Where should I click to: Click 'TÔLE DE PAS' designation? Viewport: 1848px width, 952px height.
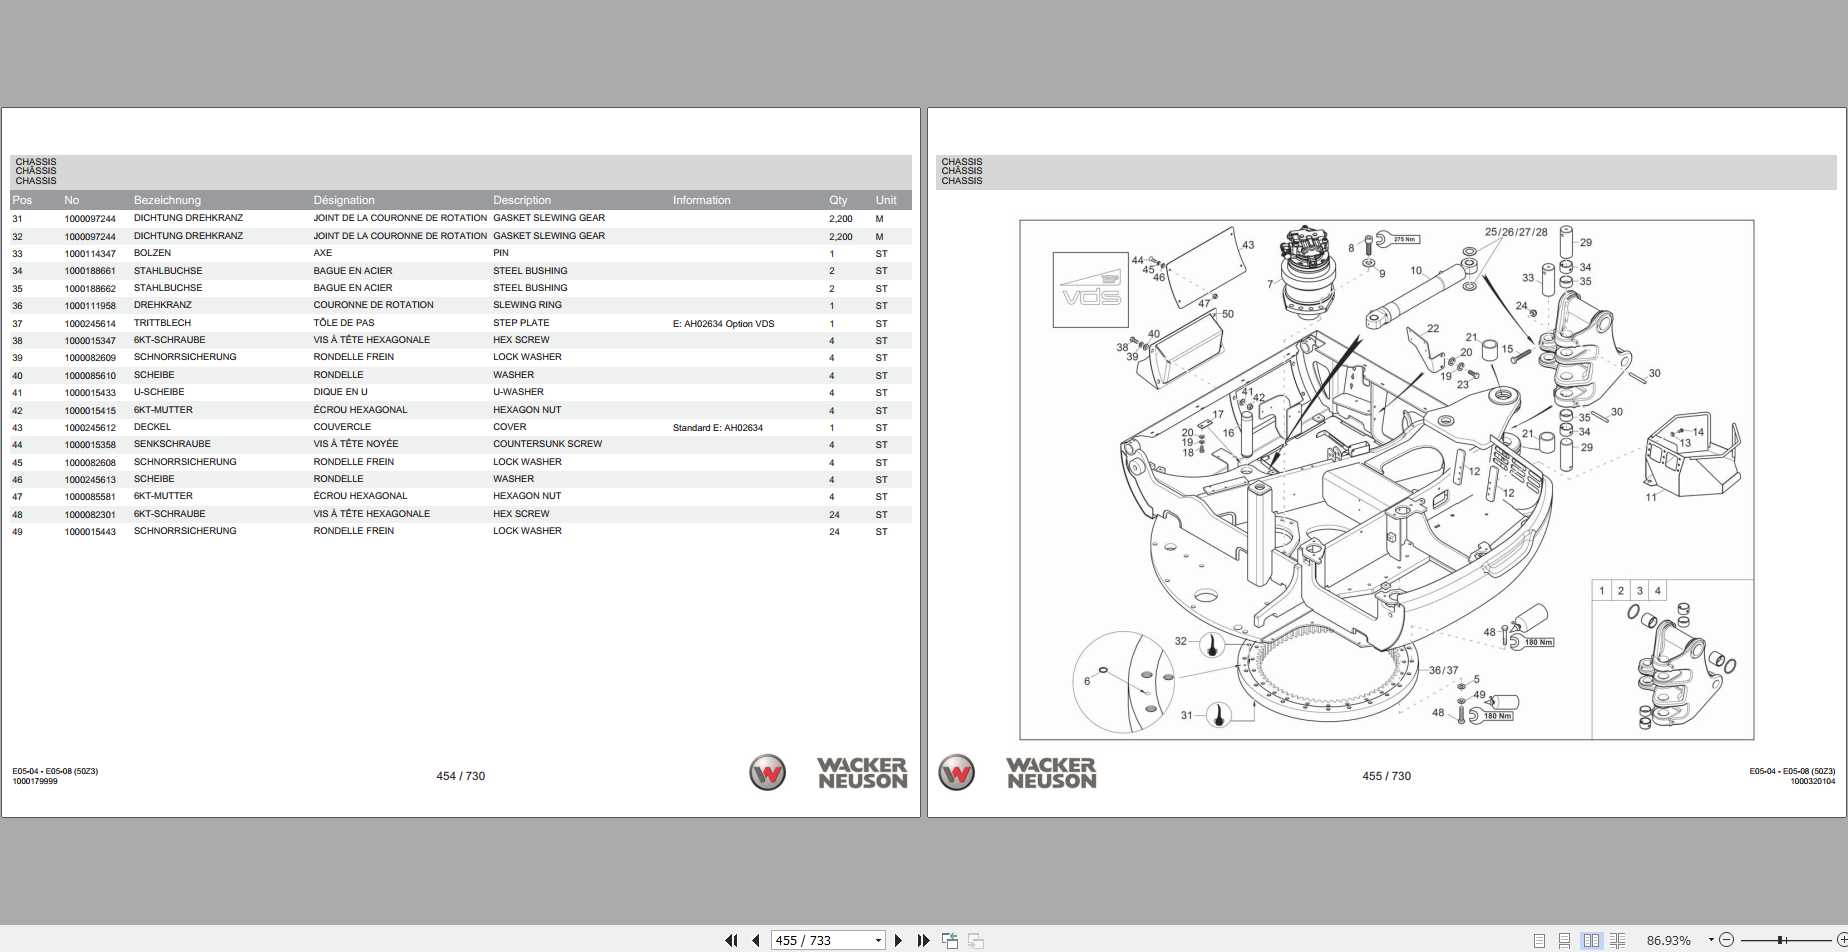[344, 323]
